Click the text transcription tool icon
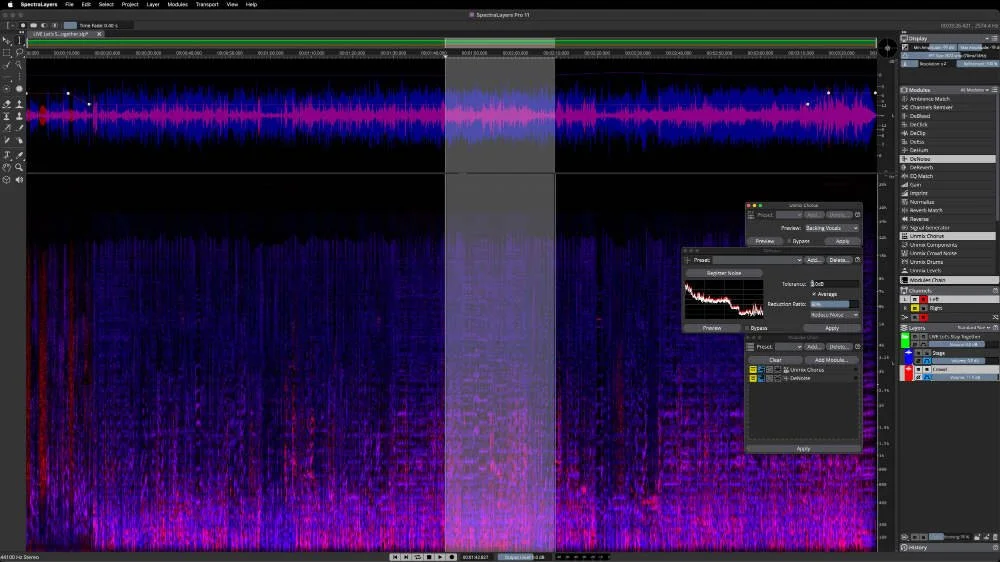 tap(6, 155)
